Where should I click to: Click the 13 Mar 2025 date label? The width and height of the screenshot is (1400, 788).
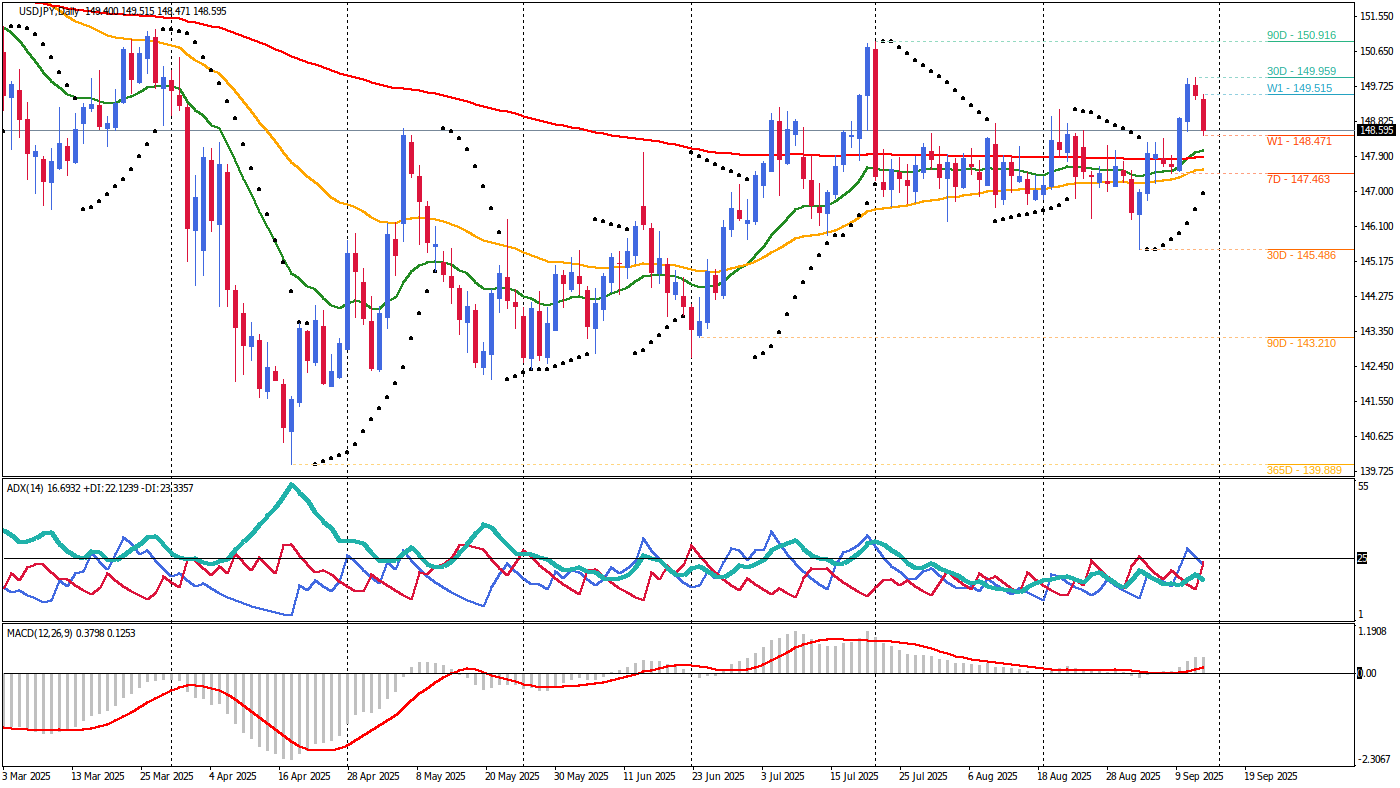pyautogui.click(x=98, y=776)
